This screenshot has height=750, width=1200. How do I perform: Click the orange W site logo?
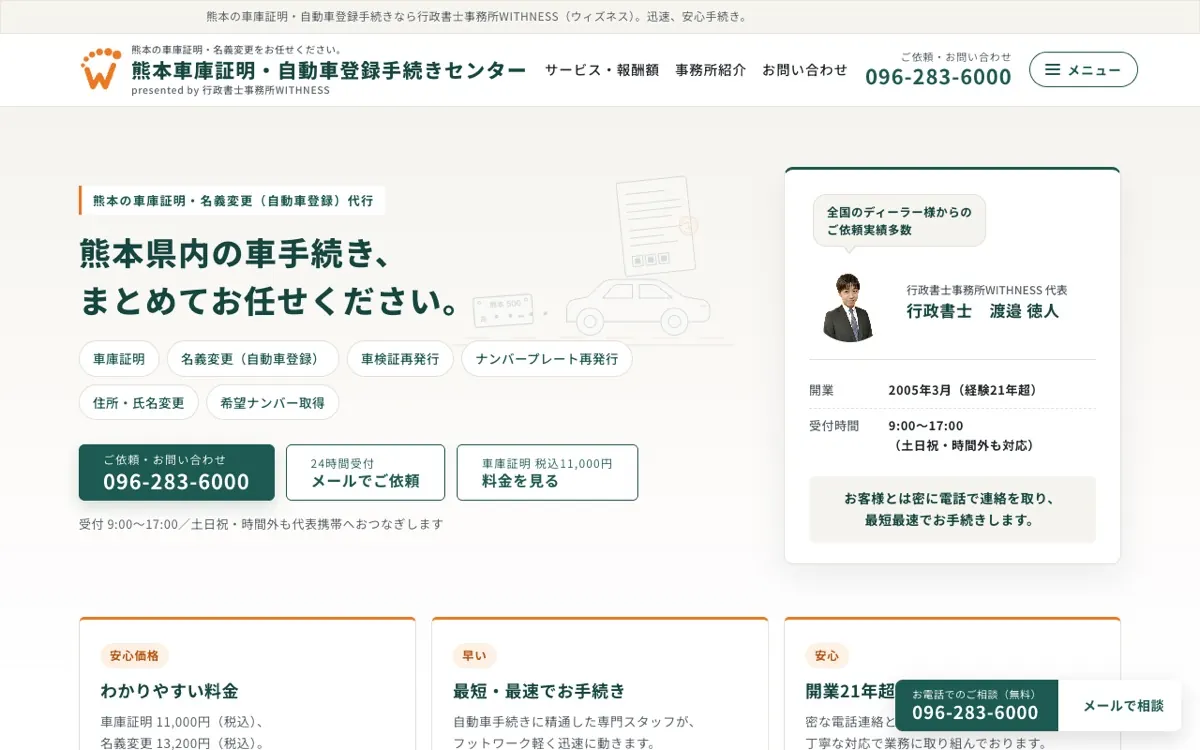[x=101, y=69]
